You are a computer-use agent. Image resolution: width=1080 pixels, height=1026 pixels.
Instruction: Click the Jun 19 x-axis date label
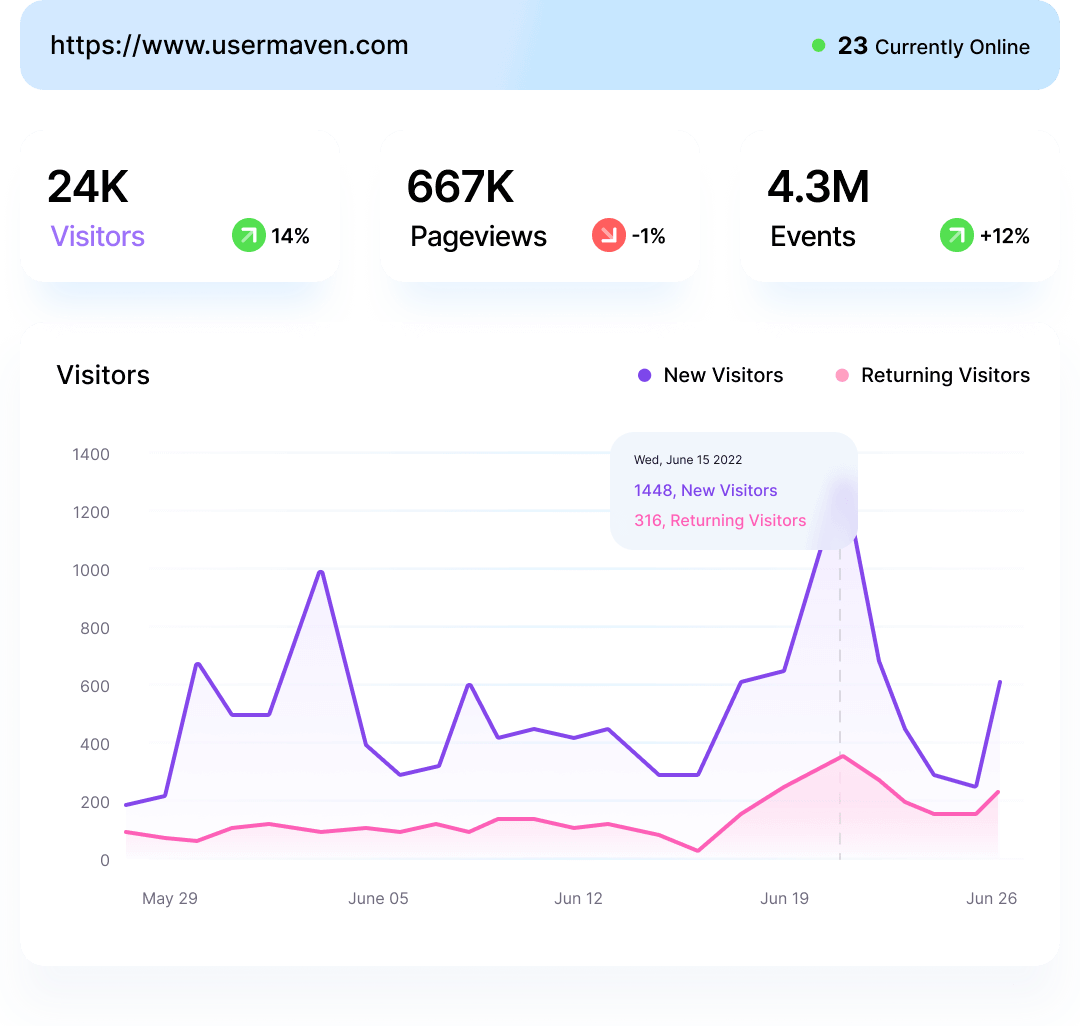[784, 898]
